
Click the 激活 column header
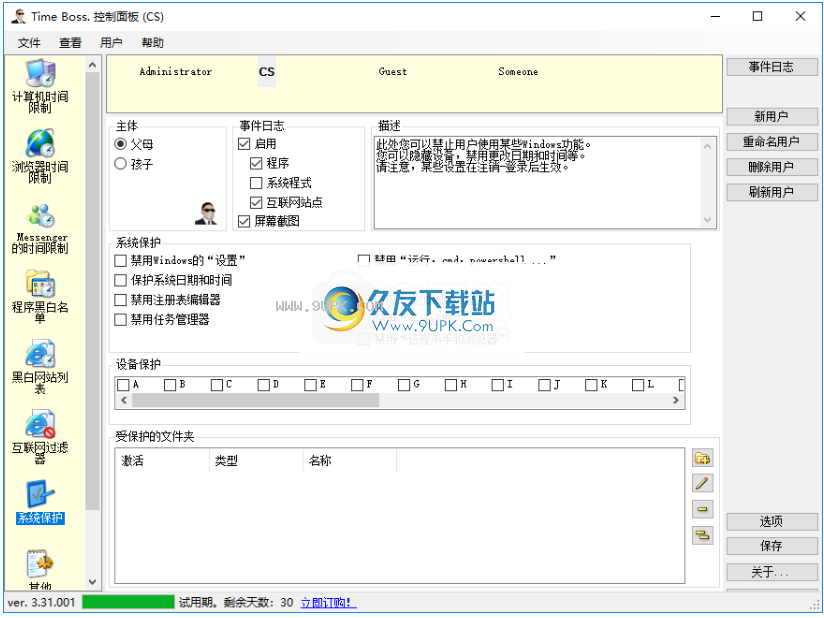tap(162, 461)
